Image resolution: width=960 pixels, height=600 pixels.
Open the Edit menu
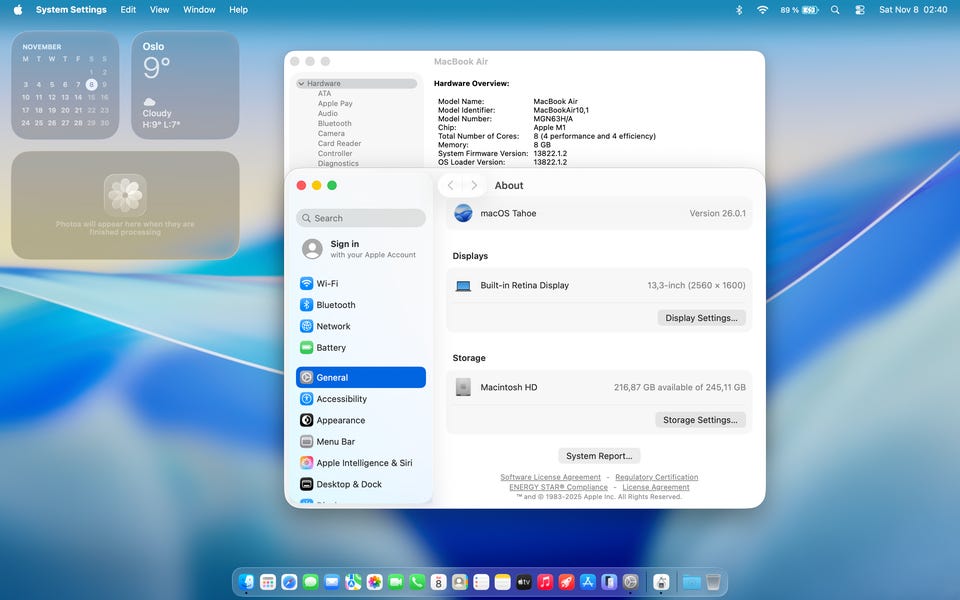(x=128, y=10)
